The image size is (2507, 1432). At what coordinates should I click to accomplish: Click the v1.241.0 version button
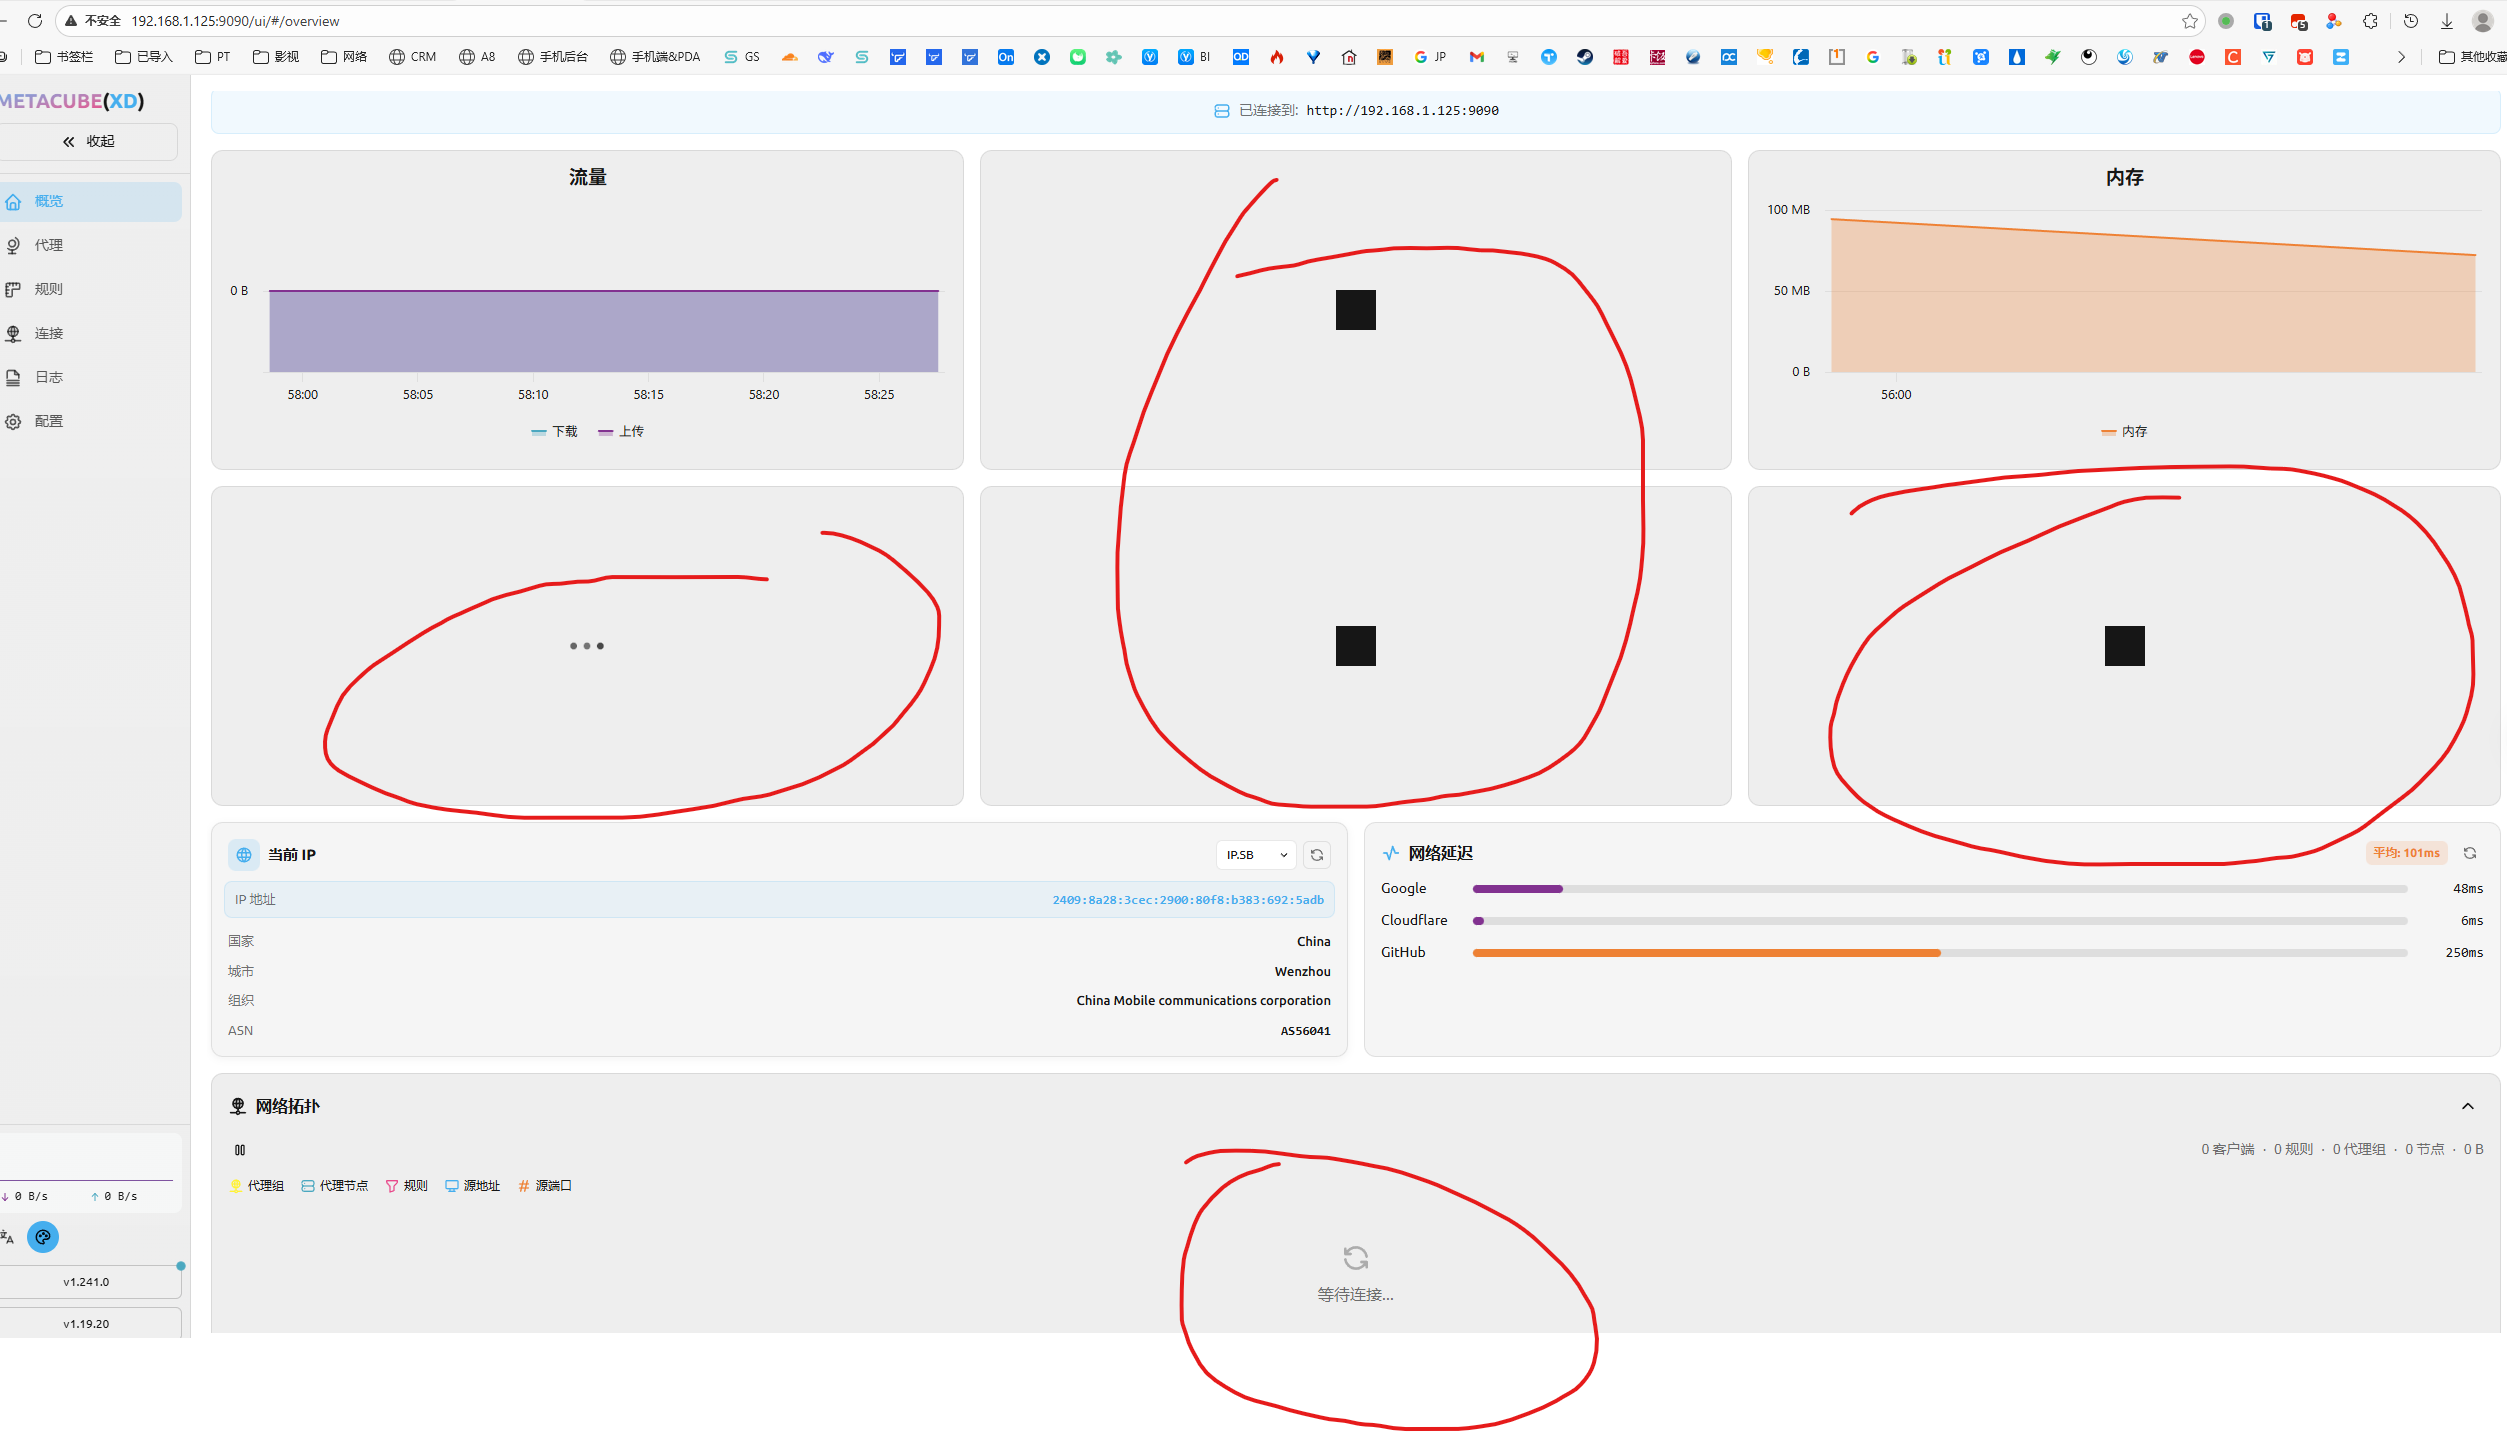click(87, 1282)
